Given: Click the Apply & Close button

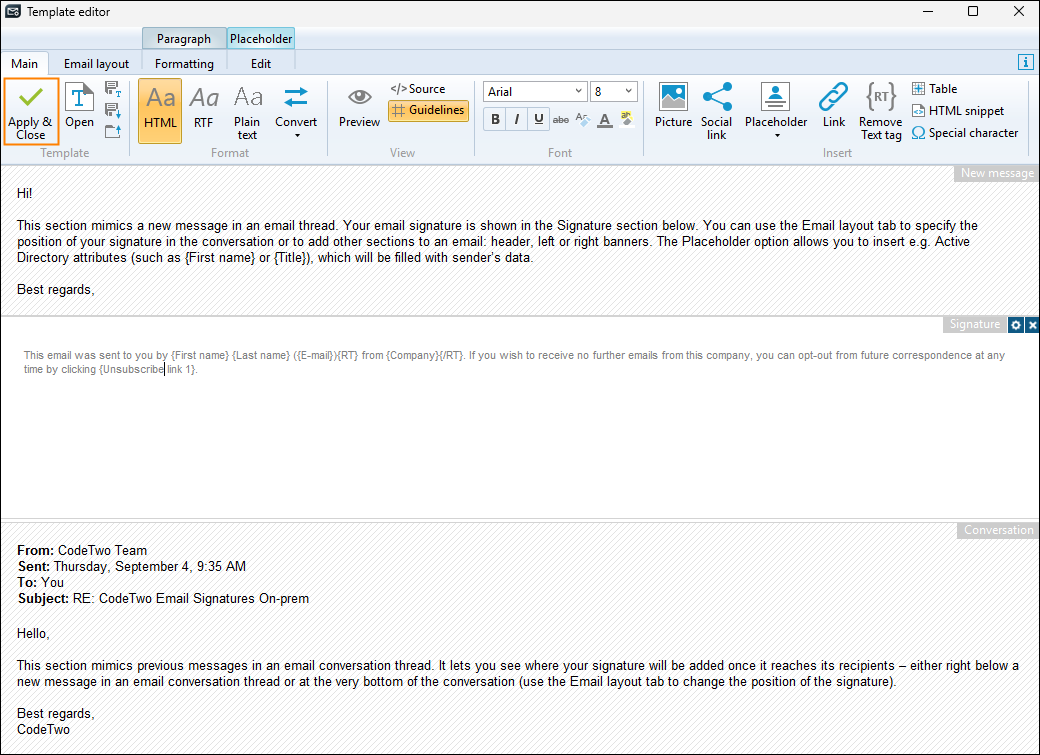Looking at the screenshot, I should coord(30,111).
